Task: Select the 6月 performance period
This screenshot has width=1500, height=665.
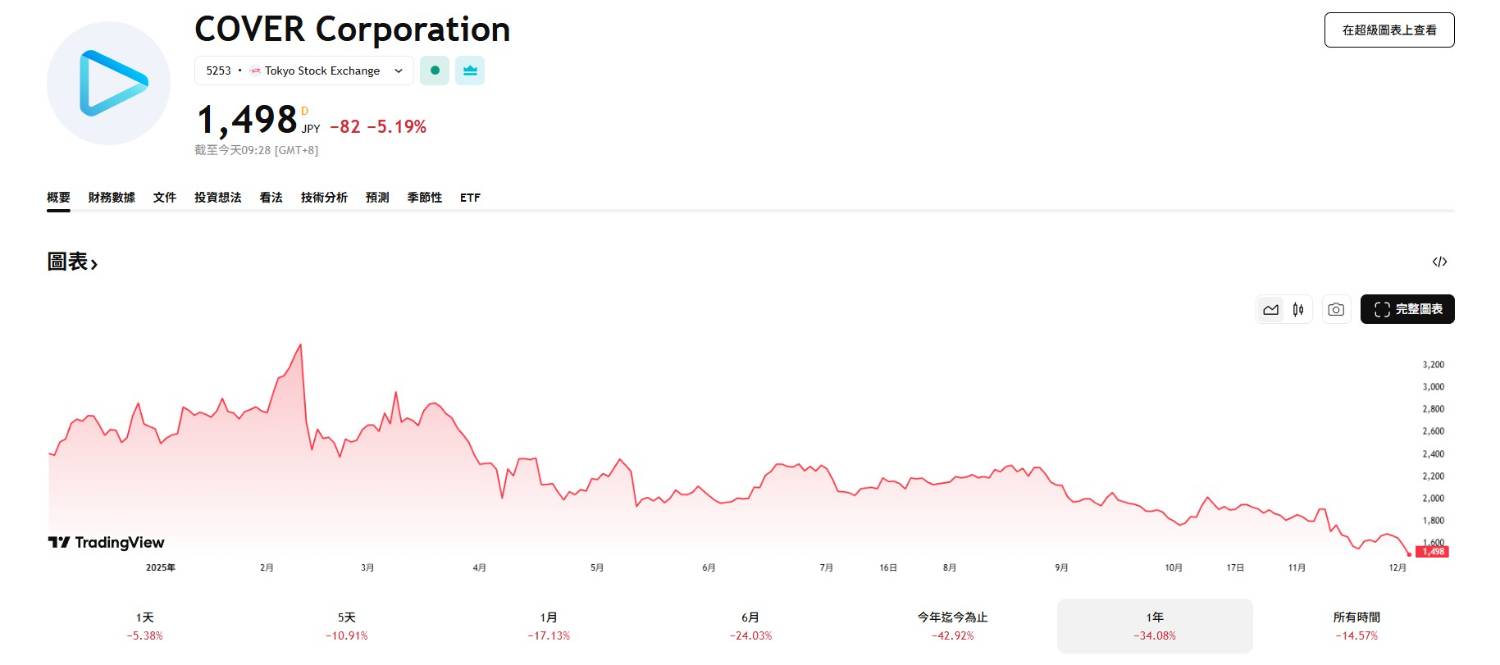Action: coord(750,626)
